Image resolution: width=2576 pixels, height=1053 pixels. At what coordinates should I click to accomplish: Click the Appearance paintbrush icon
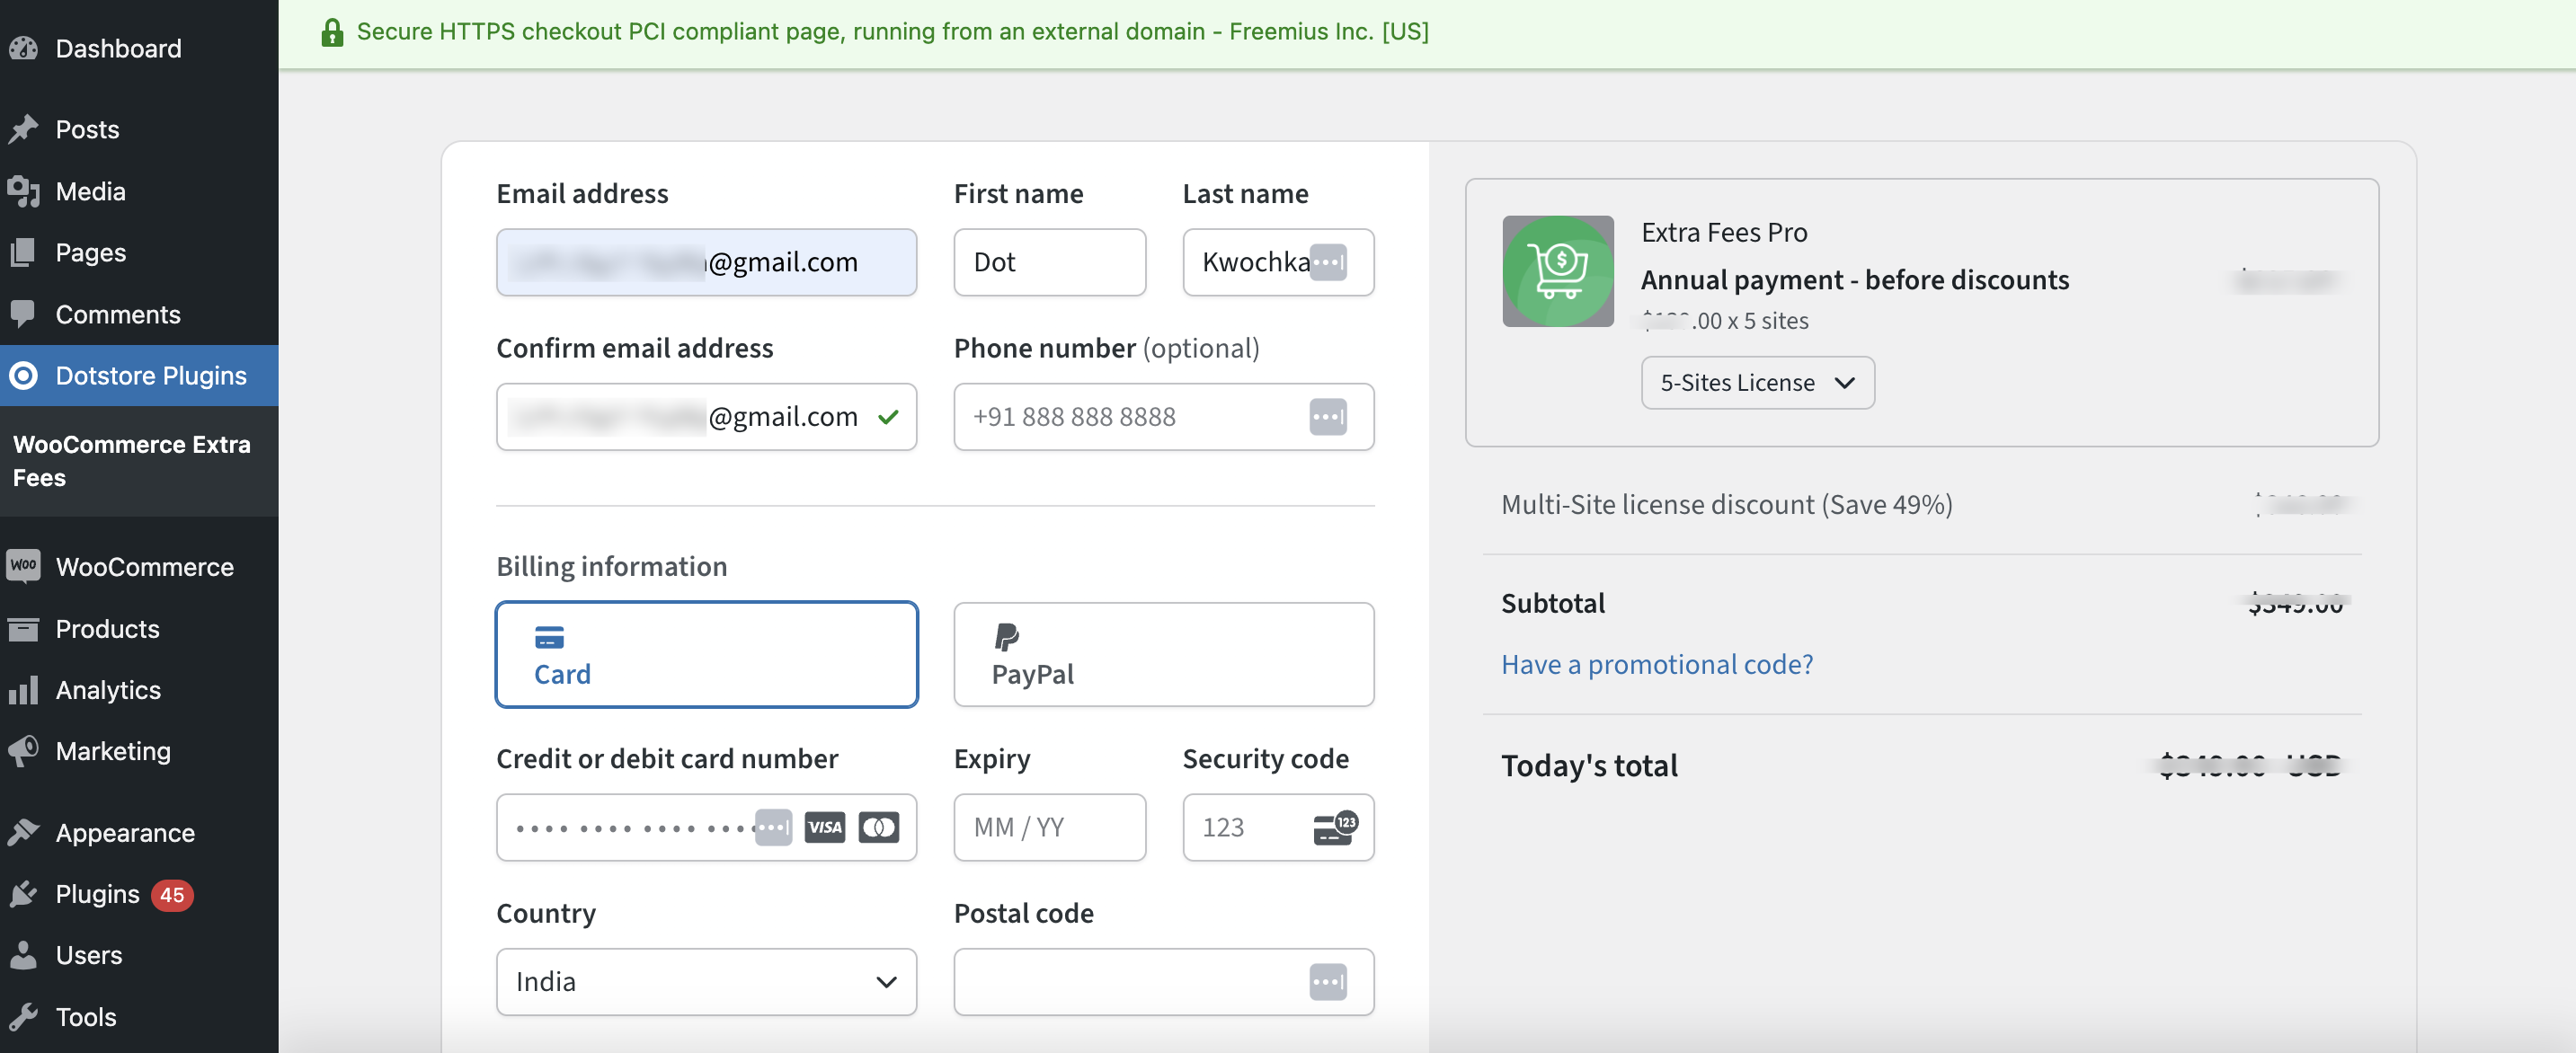23,832
